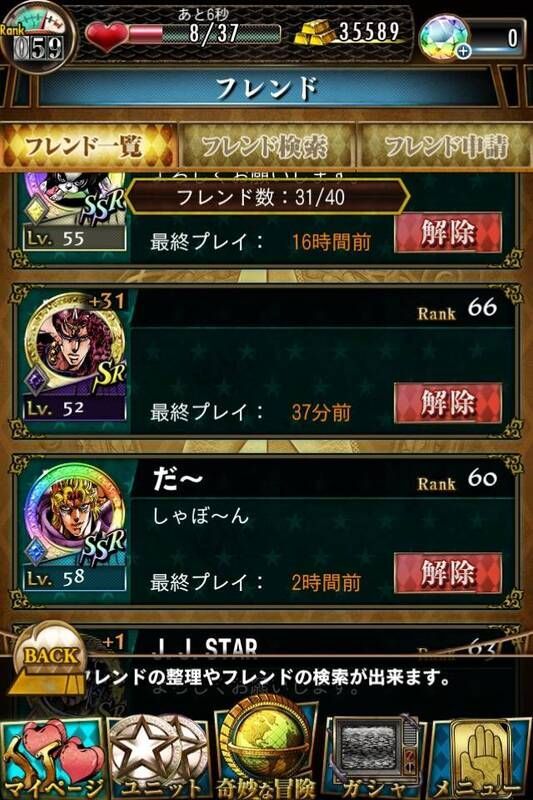Tap the SR Lv. 52 character portrait
533x800 pixels.
(x=74, y=353)
